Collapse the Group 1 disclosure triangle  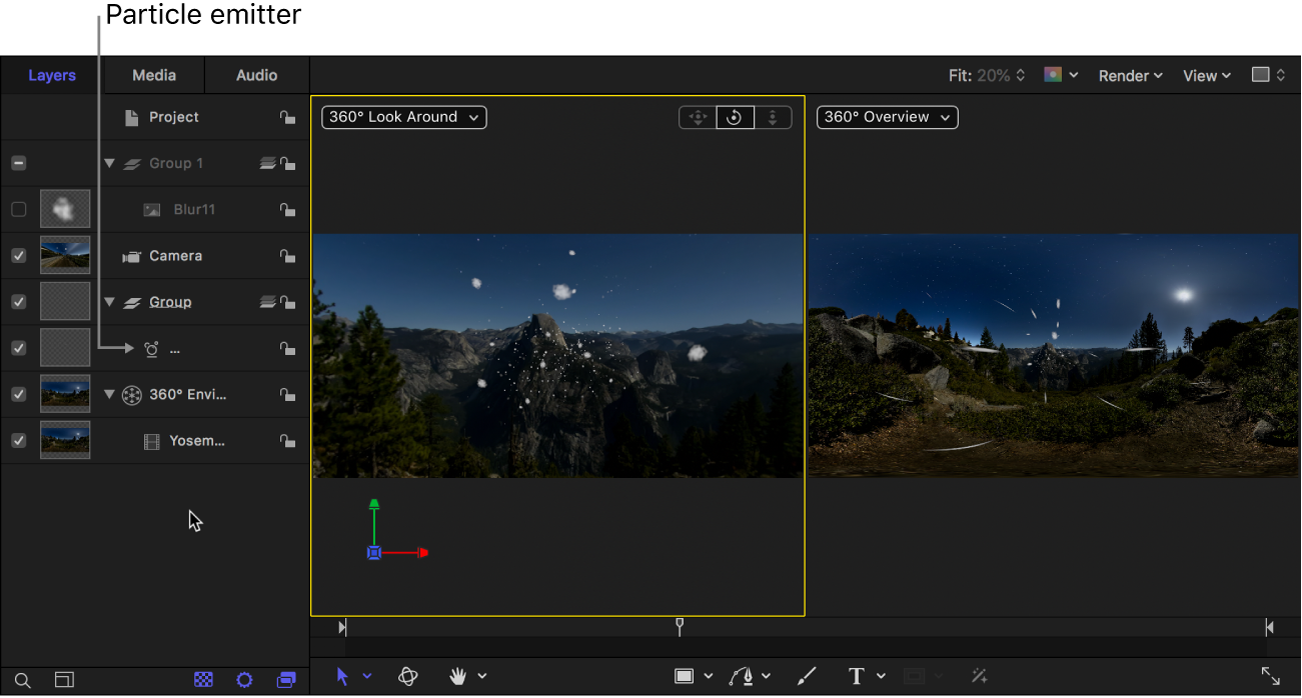[x=109, y=163]
